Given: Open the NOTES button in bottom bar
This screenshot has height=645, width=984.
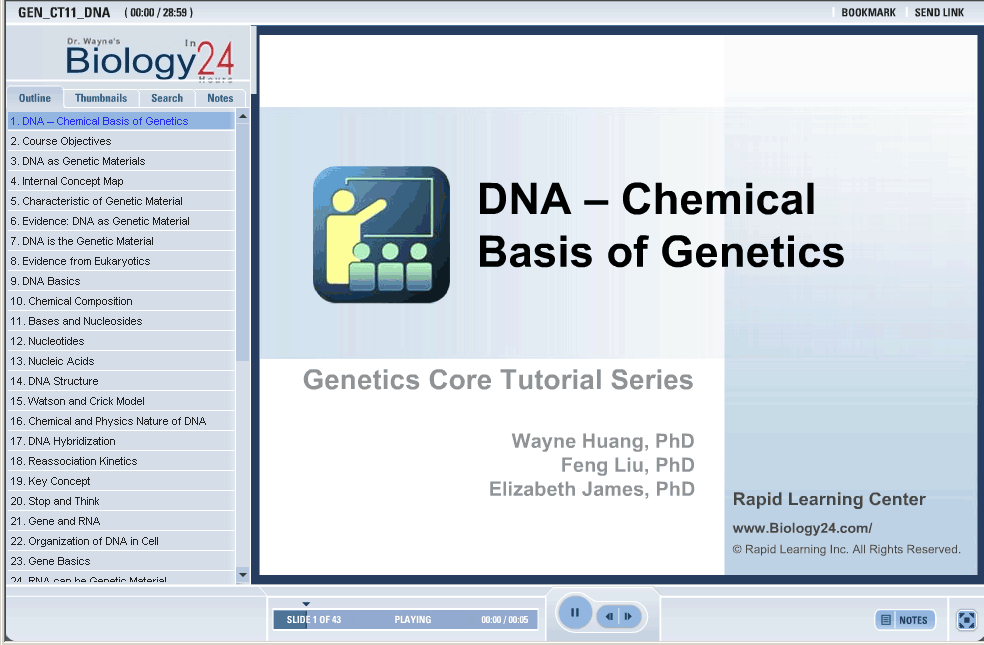Looking at the screenshot, I should tap(905, 620).
